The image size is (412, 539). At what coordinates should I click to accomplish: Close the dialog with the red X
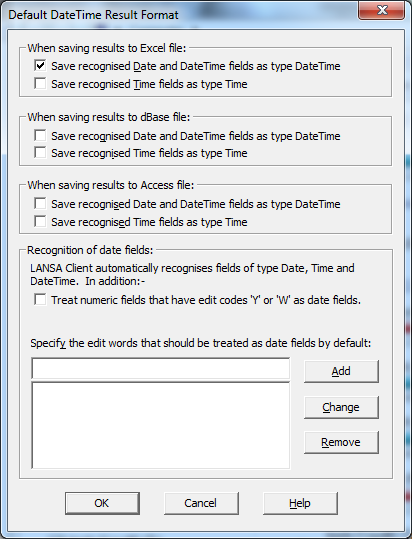[381, 11]
